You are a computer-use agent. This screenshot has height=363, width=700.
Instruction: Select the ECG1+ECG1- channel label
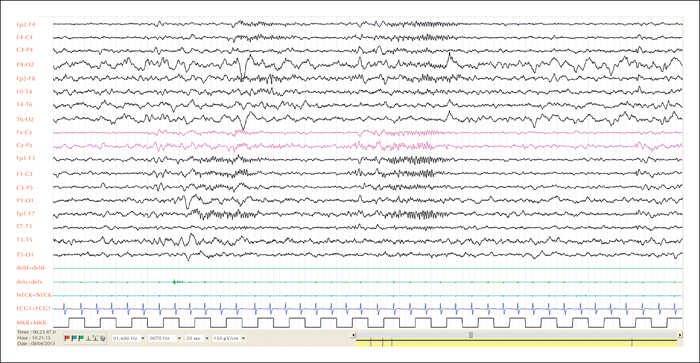(x=34, y=309)
